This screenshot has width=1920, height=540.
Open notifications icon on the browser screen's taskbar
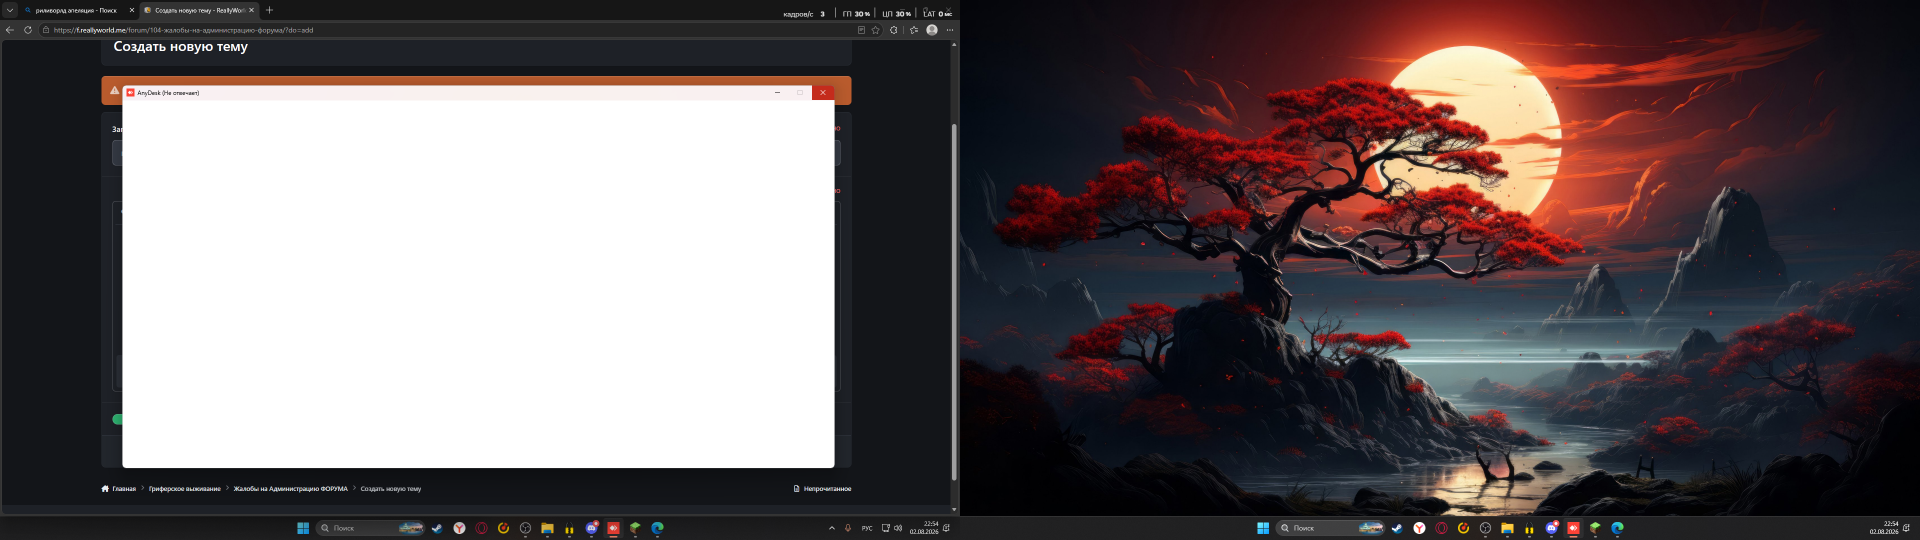[x=946, y=528]
